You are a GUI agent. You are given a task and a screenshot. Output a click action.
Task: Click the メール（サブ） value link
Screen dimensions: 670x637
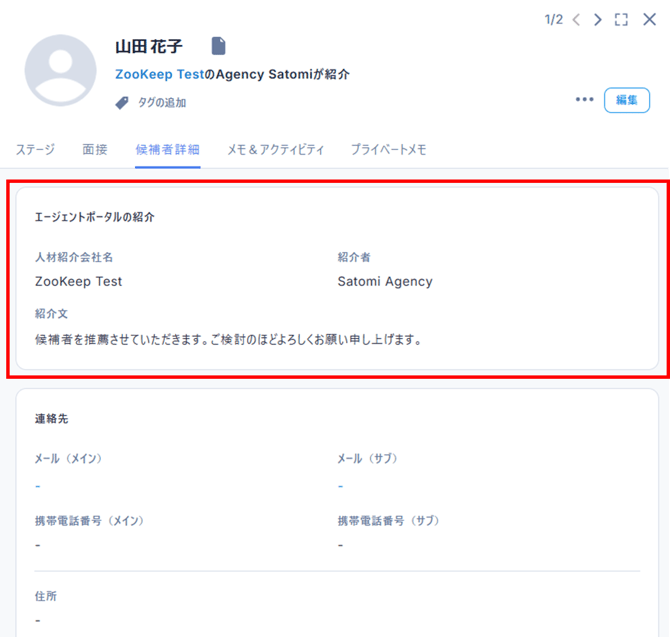(341, 485)
